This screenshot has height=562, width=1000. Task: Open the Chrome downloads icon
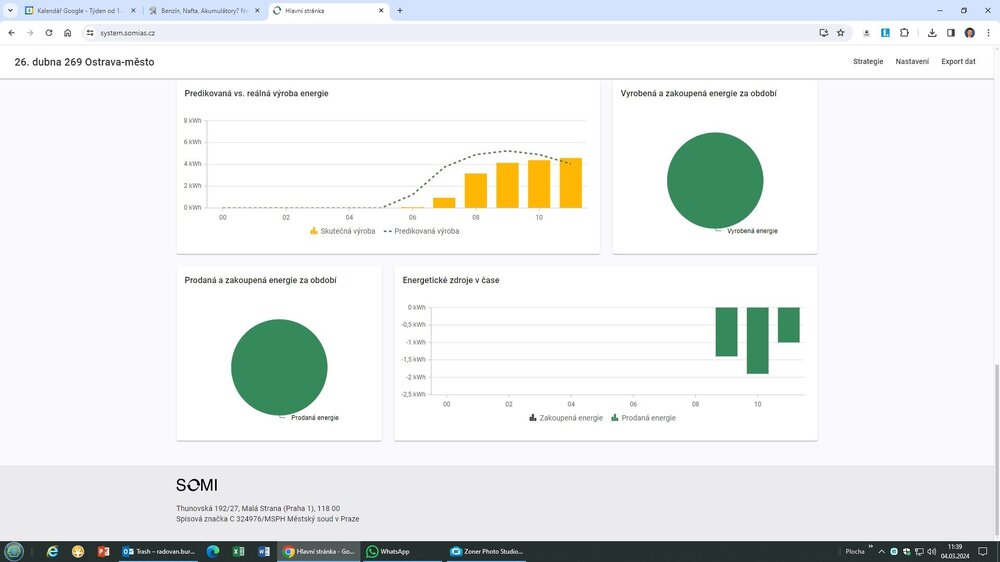point(932,33)
